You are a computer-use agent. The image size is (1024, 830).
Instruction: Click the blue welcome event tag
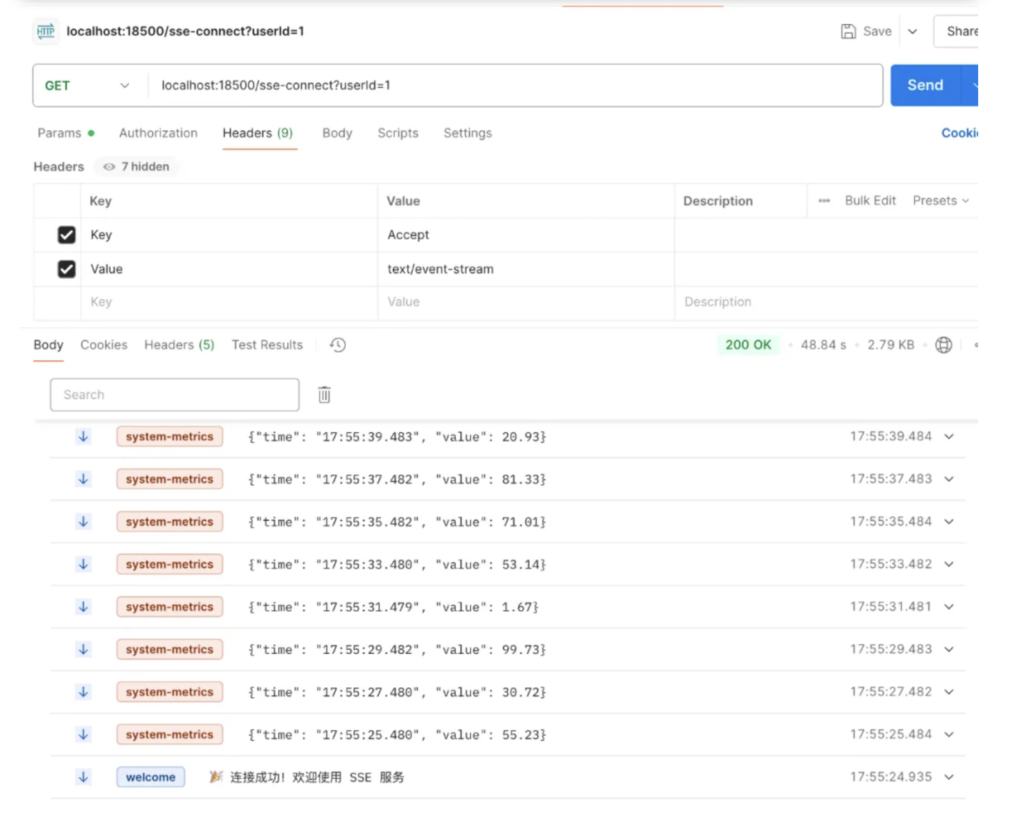[x=151, y=777]
